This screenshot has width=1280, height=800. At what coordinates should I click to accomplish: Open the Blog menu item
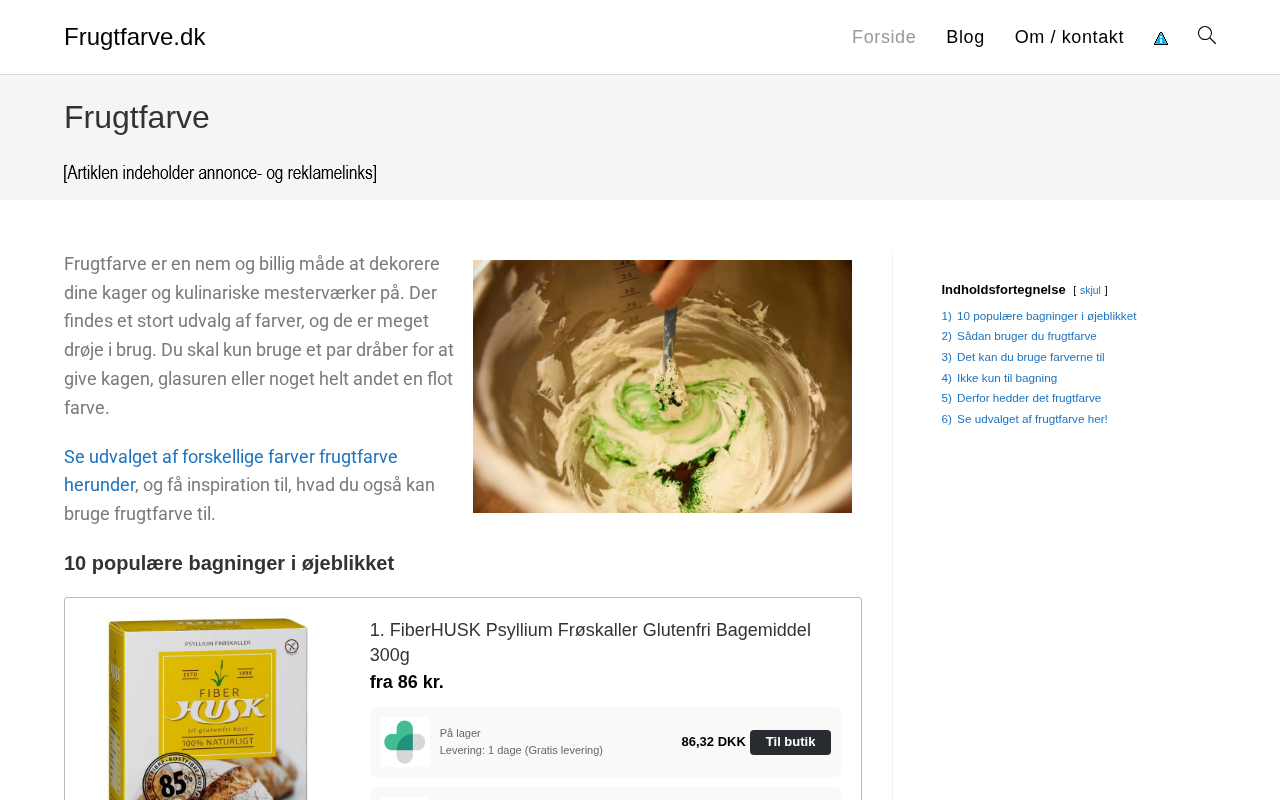[x=965, y=37]
